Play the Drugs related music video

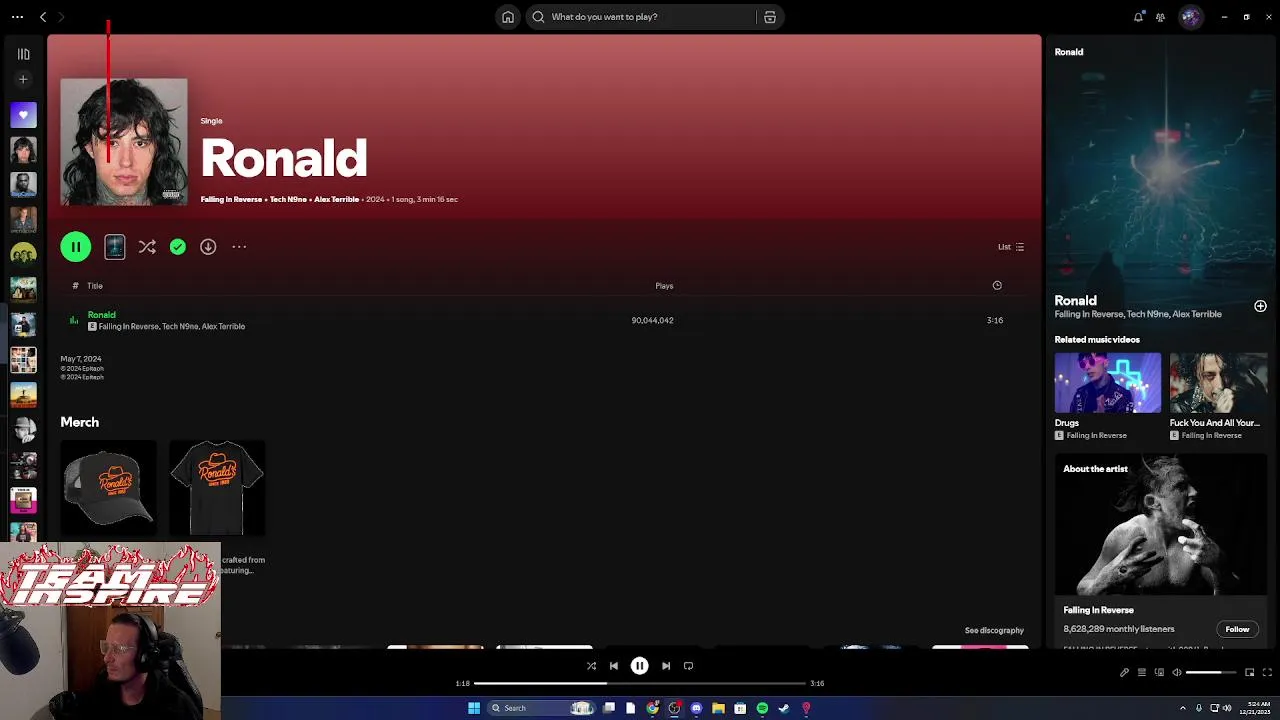tap(1108, 383)
